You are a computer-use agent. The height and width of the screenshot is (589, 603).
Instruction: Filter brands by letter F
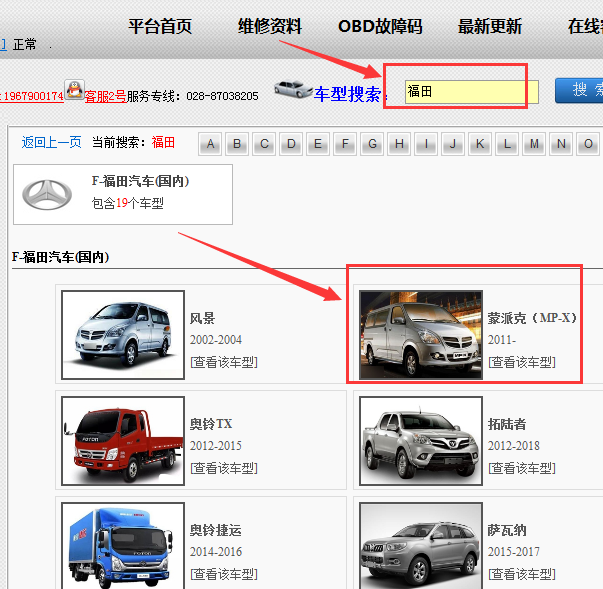point(345,144)
